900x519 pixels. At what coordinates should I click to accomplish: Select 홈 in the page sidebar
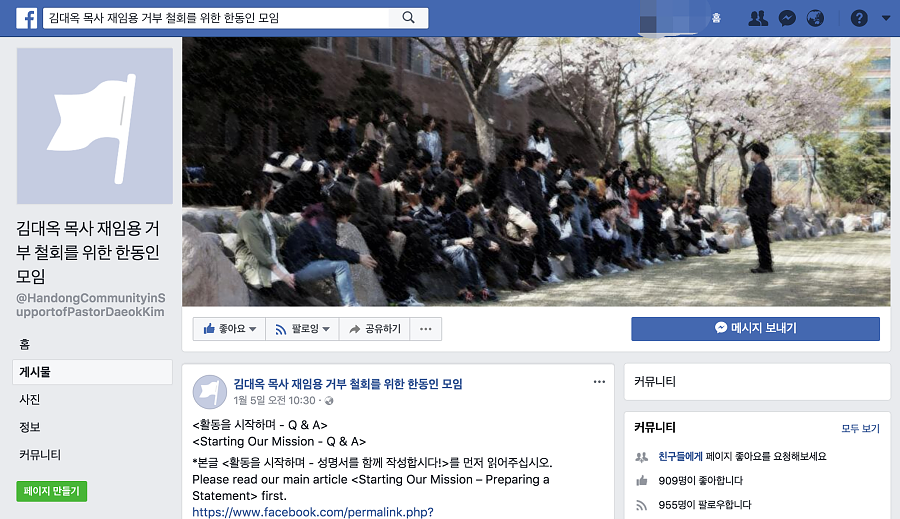[25, 344]
